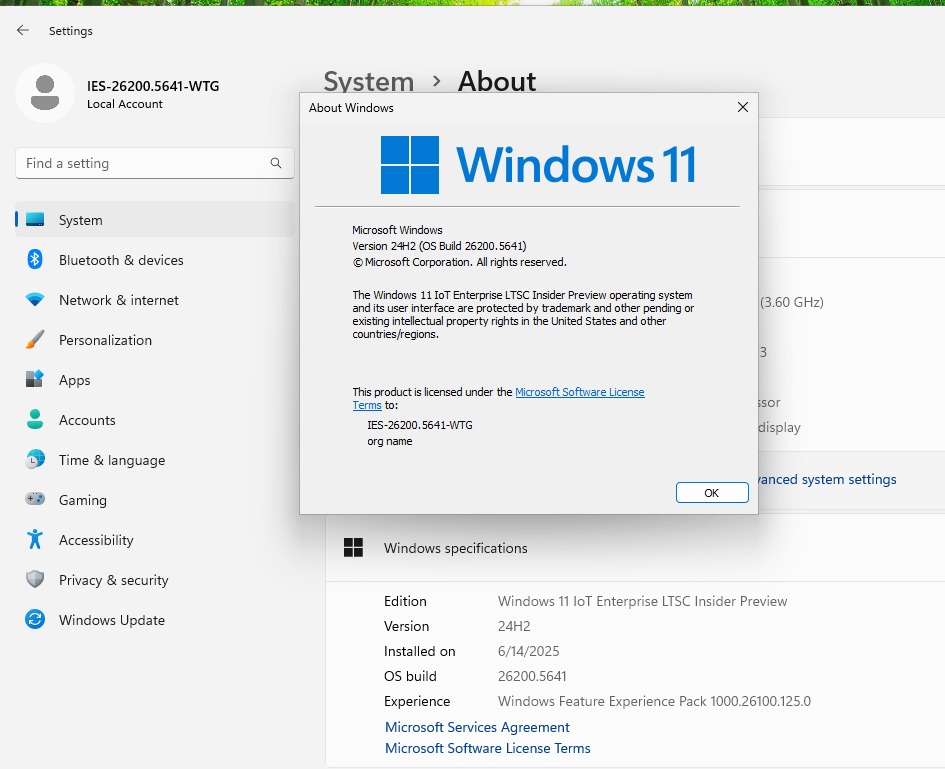Click the Network wifi icon in sidebar
The height and width of the screenshot is (769, 945).
coord(35,300)
